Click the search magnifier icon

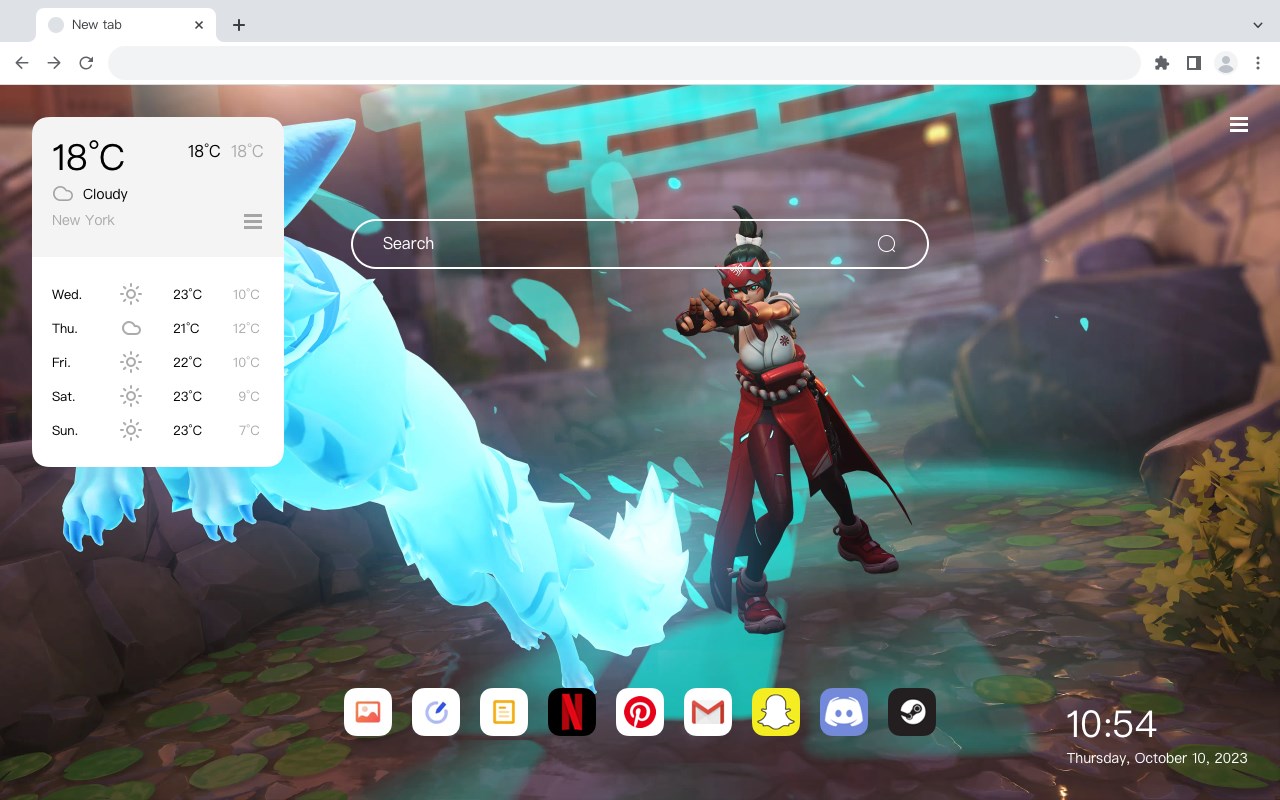[x=886, y=244]
